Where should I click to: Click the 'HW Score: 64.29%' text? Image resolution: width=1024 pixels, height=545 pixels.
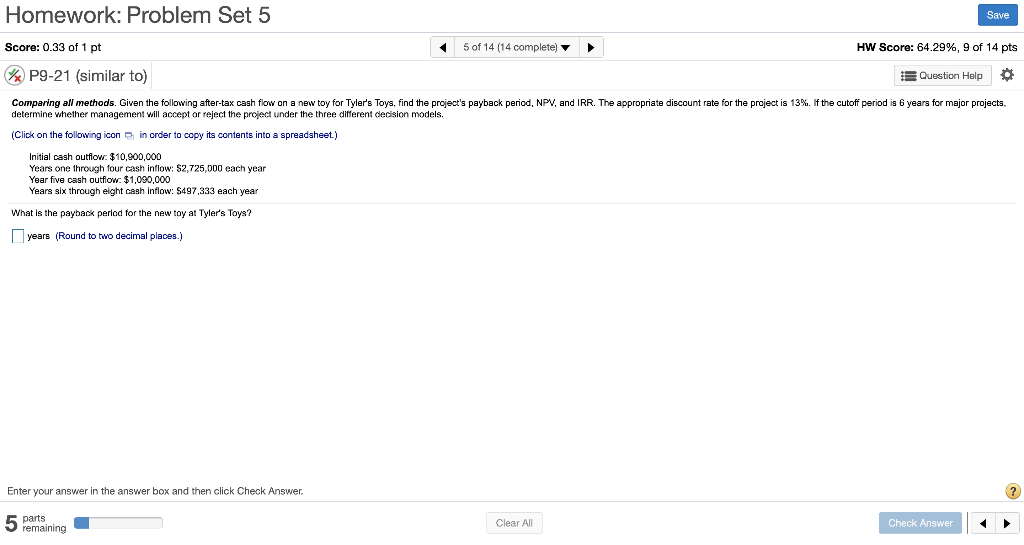(937, 47)
